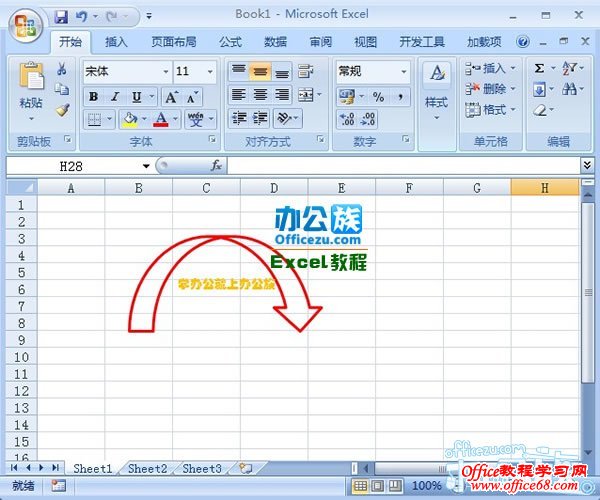The height and width of the screenshot is (500, 600).
Task: Open the View tab
Action: [365, 42]
